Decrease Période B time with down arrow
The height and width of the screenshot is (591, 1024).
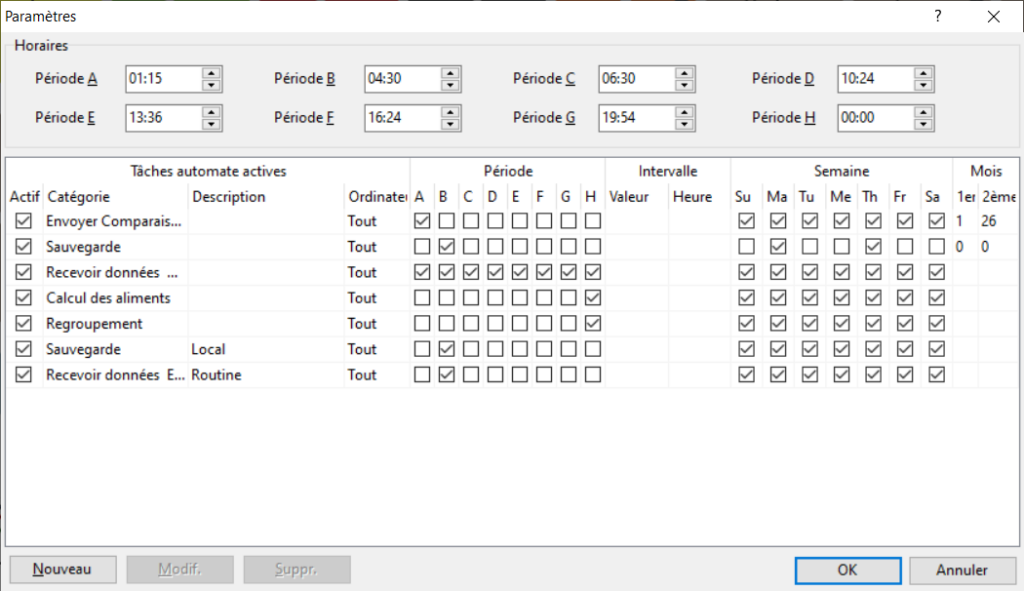451,85
